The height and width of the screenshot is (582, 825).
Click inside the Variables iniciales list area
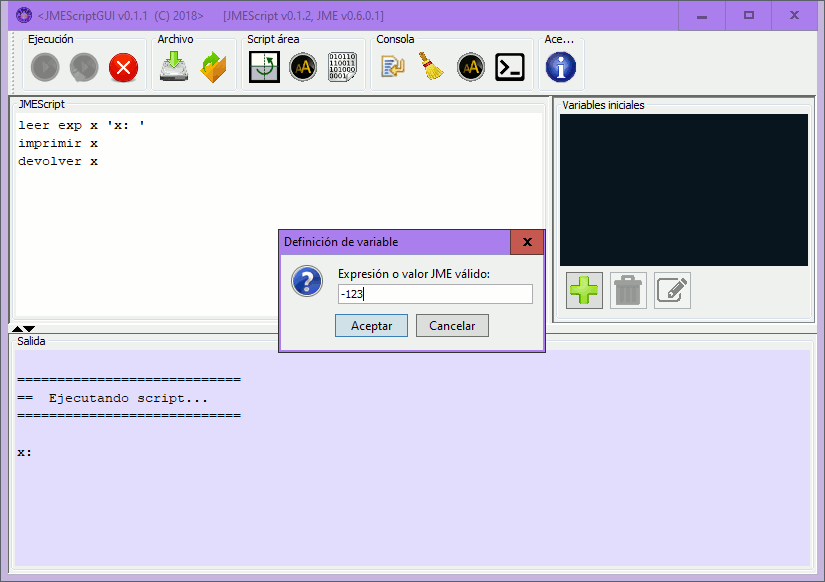click(684, 190)
